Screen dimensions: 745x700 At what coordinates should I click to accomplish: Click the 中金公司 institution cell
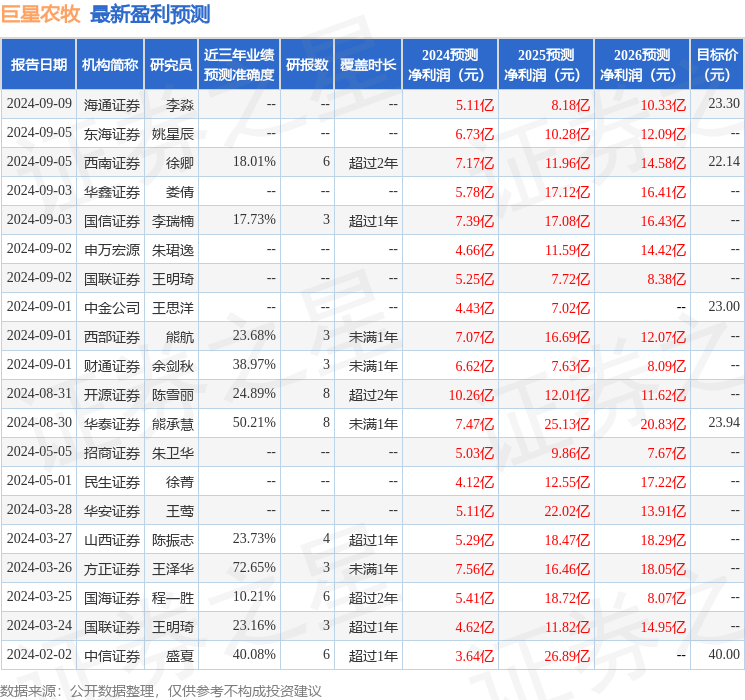pos(112,308)
